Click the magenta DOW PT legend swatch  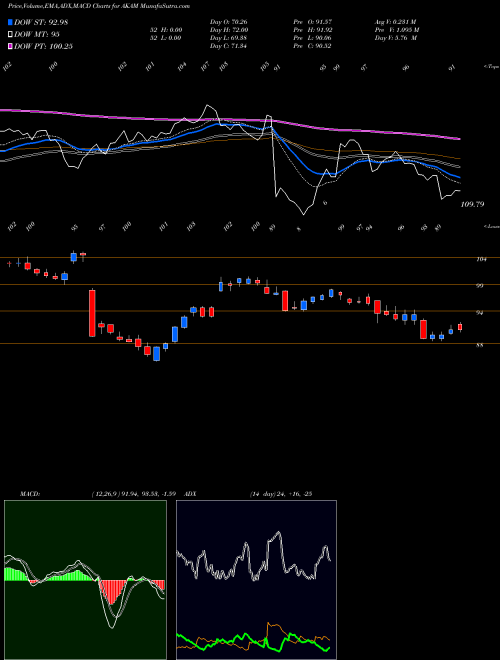[x=10, y=46]
